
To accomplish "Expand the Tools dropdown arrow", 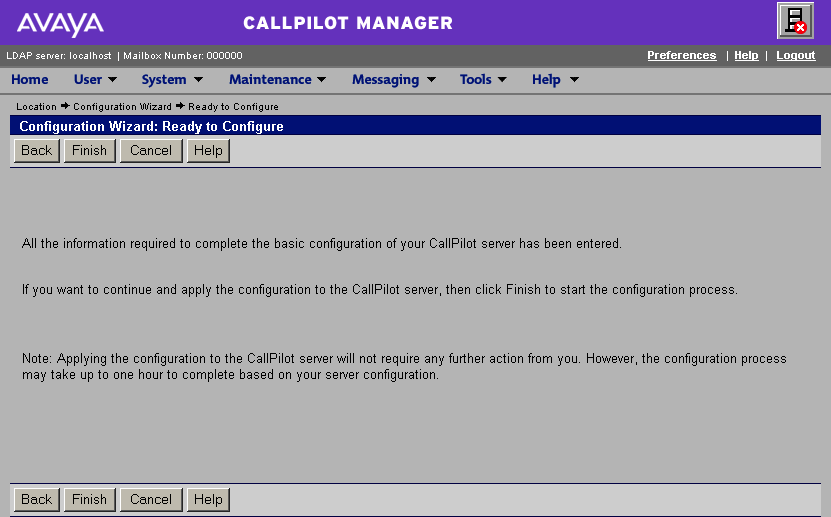I will point(502,80).
